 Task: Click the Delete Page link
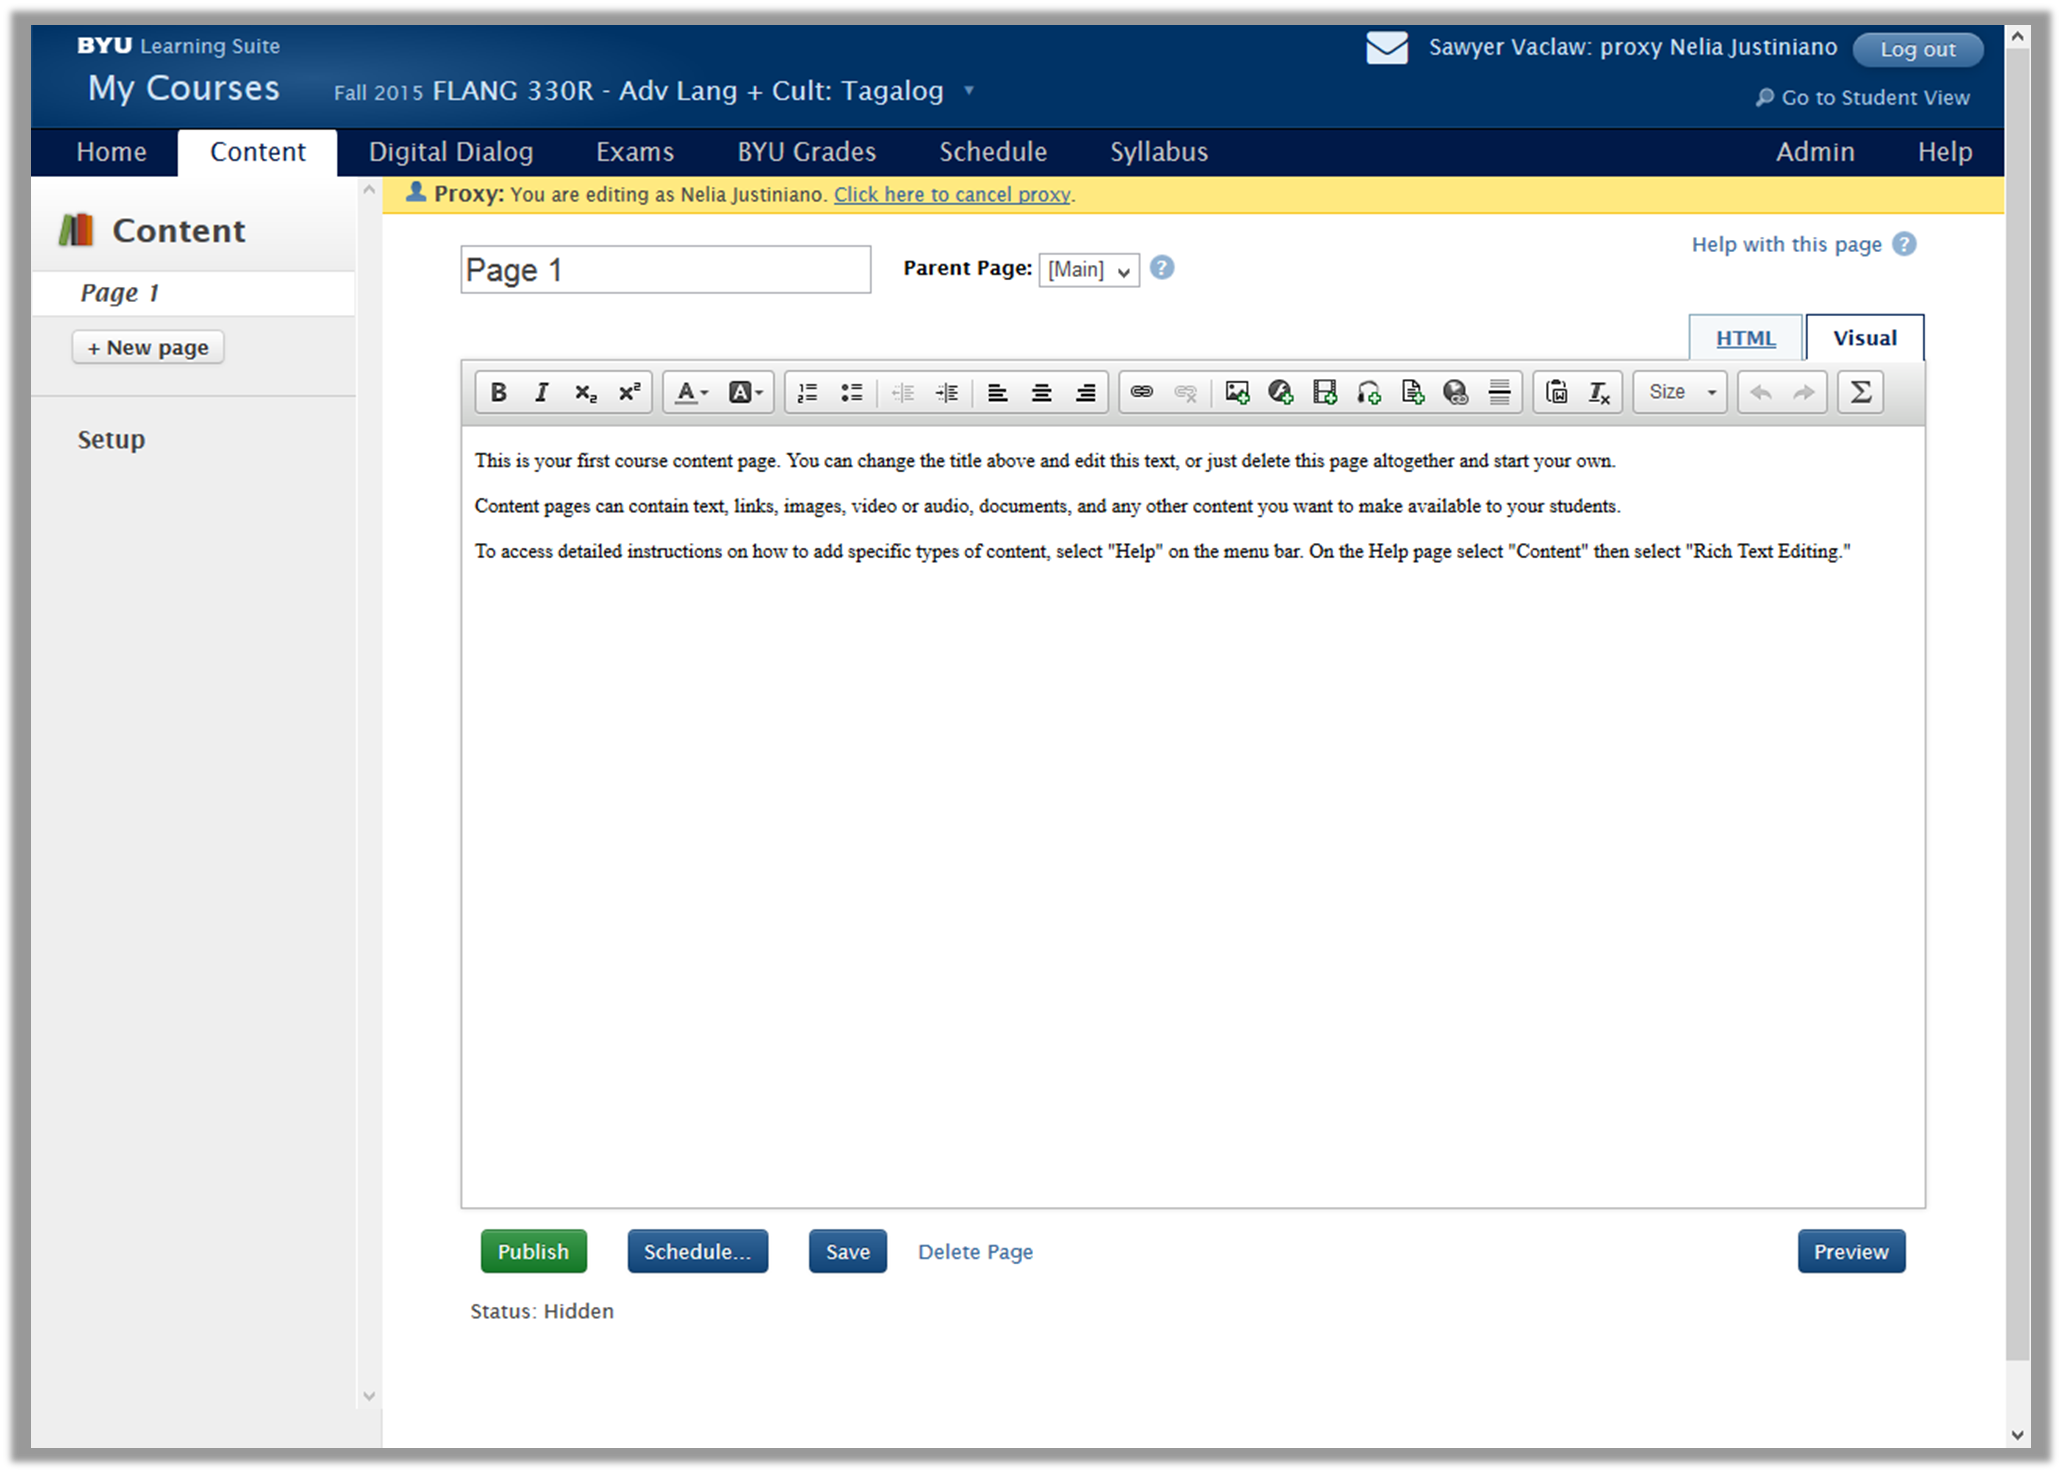975,1252
